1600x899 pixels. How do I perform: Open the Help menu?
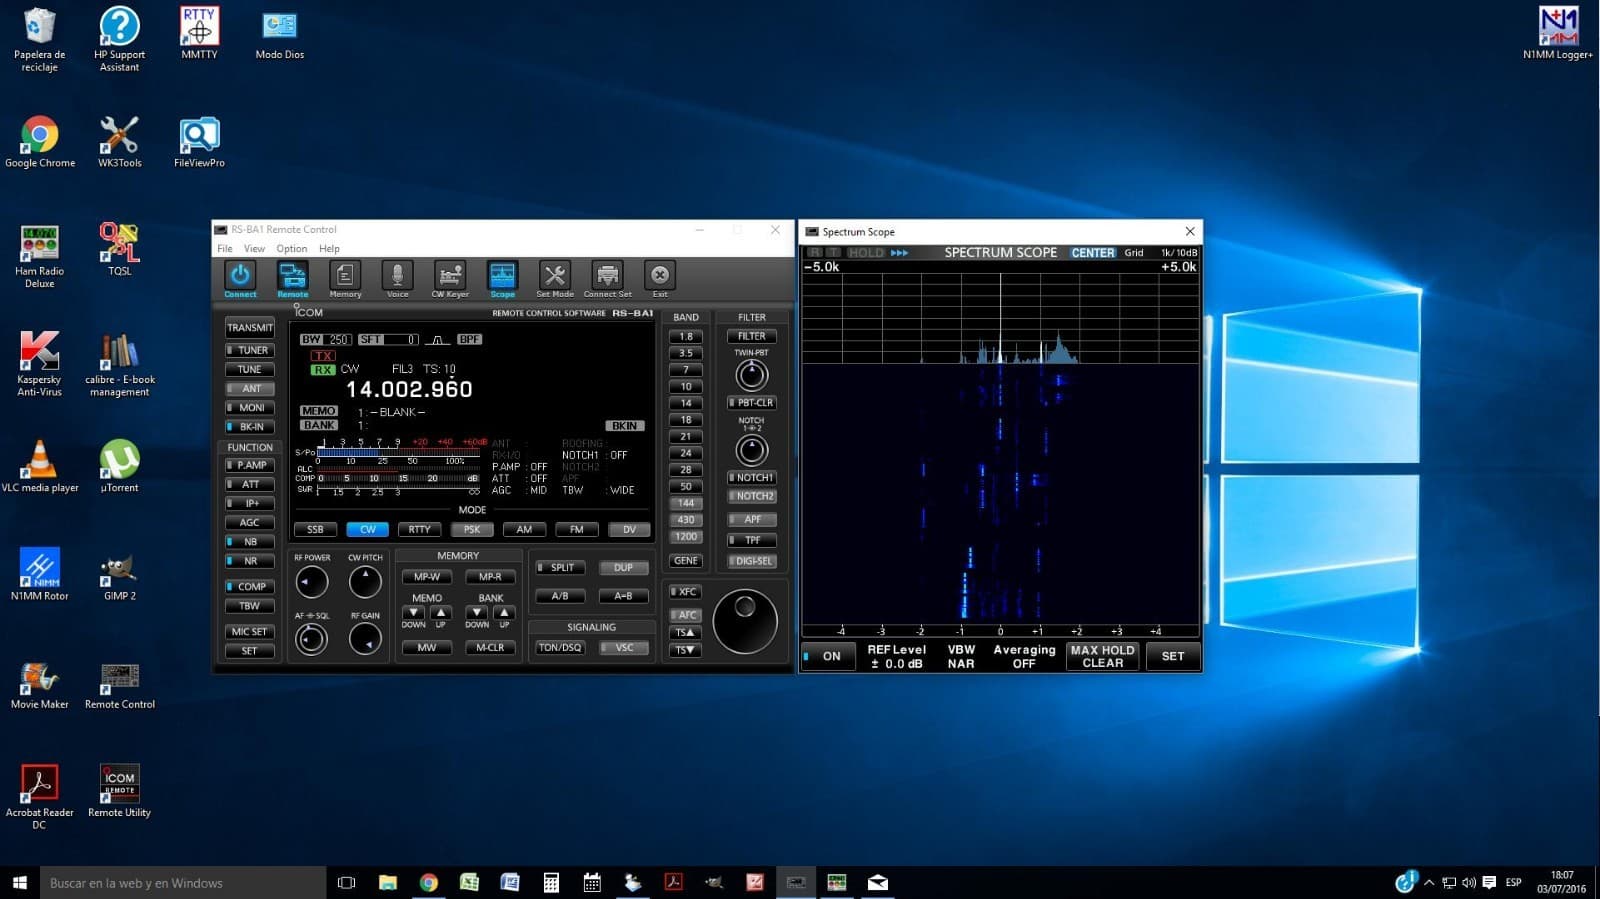pyautogui.click(x=329, y=248)
